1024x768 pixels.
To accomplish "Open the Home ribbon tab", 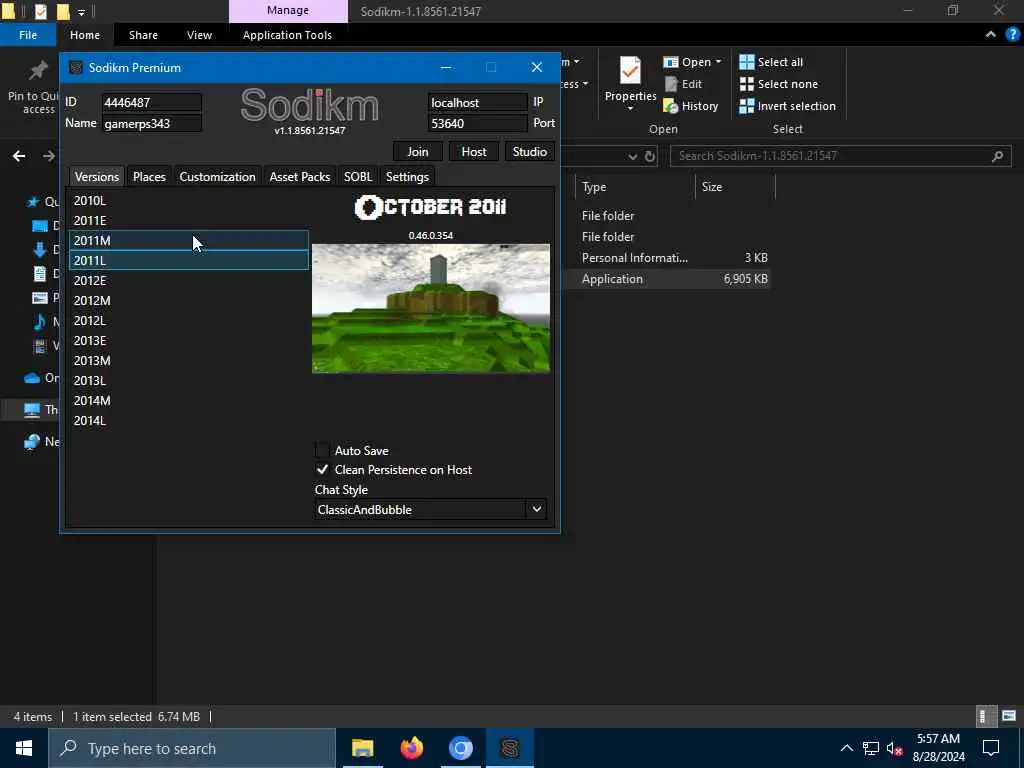I will coord(85,35).
